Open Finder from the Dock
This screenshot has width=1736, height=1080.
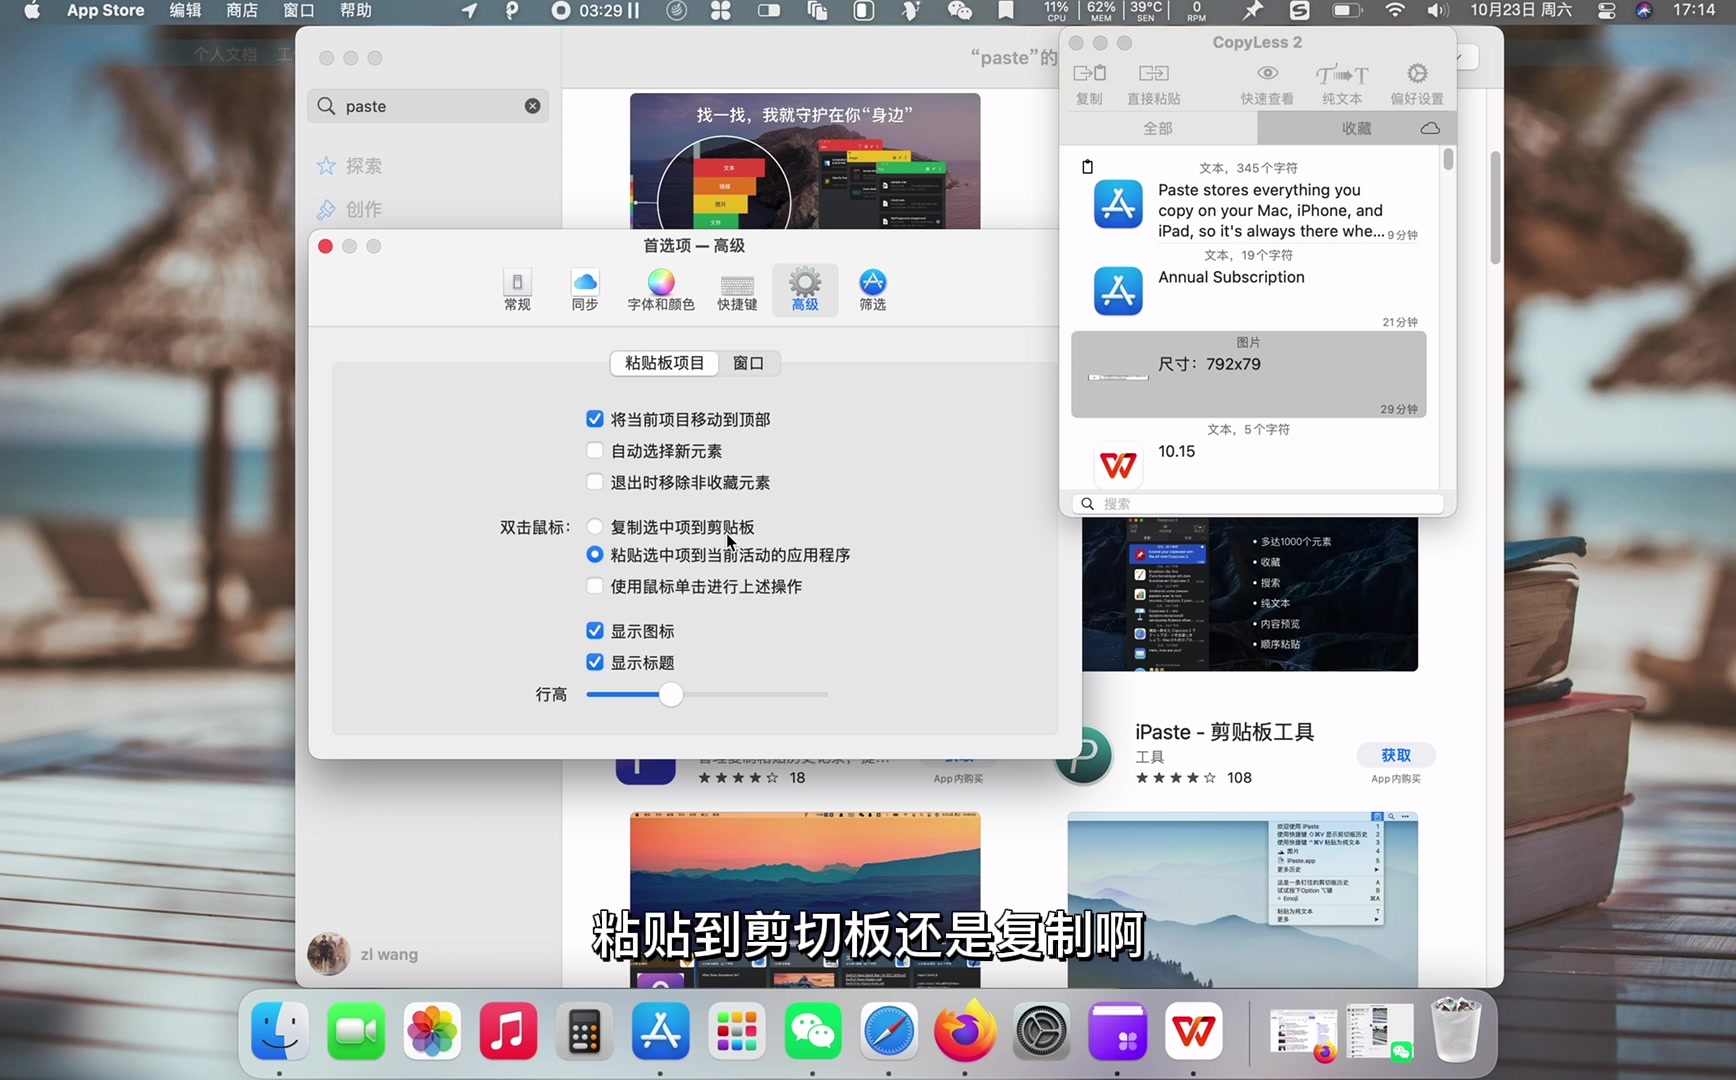tap(280, 1031)
